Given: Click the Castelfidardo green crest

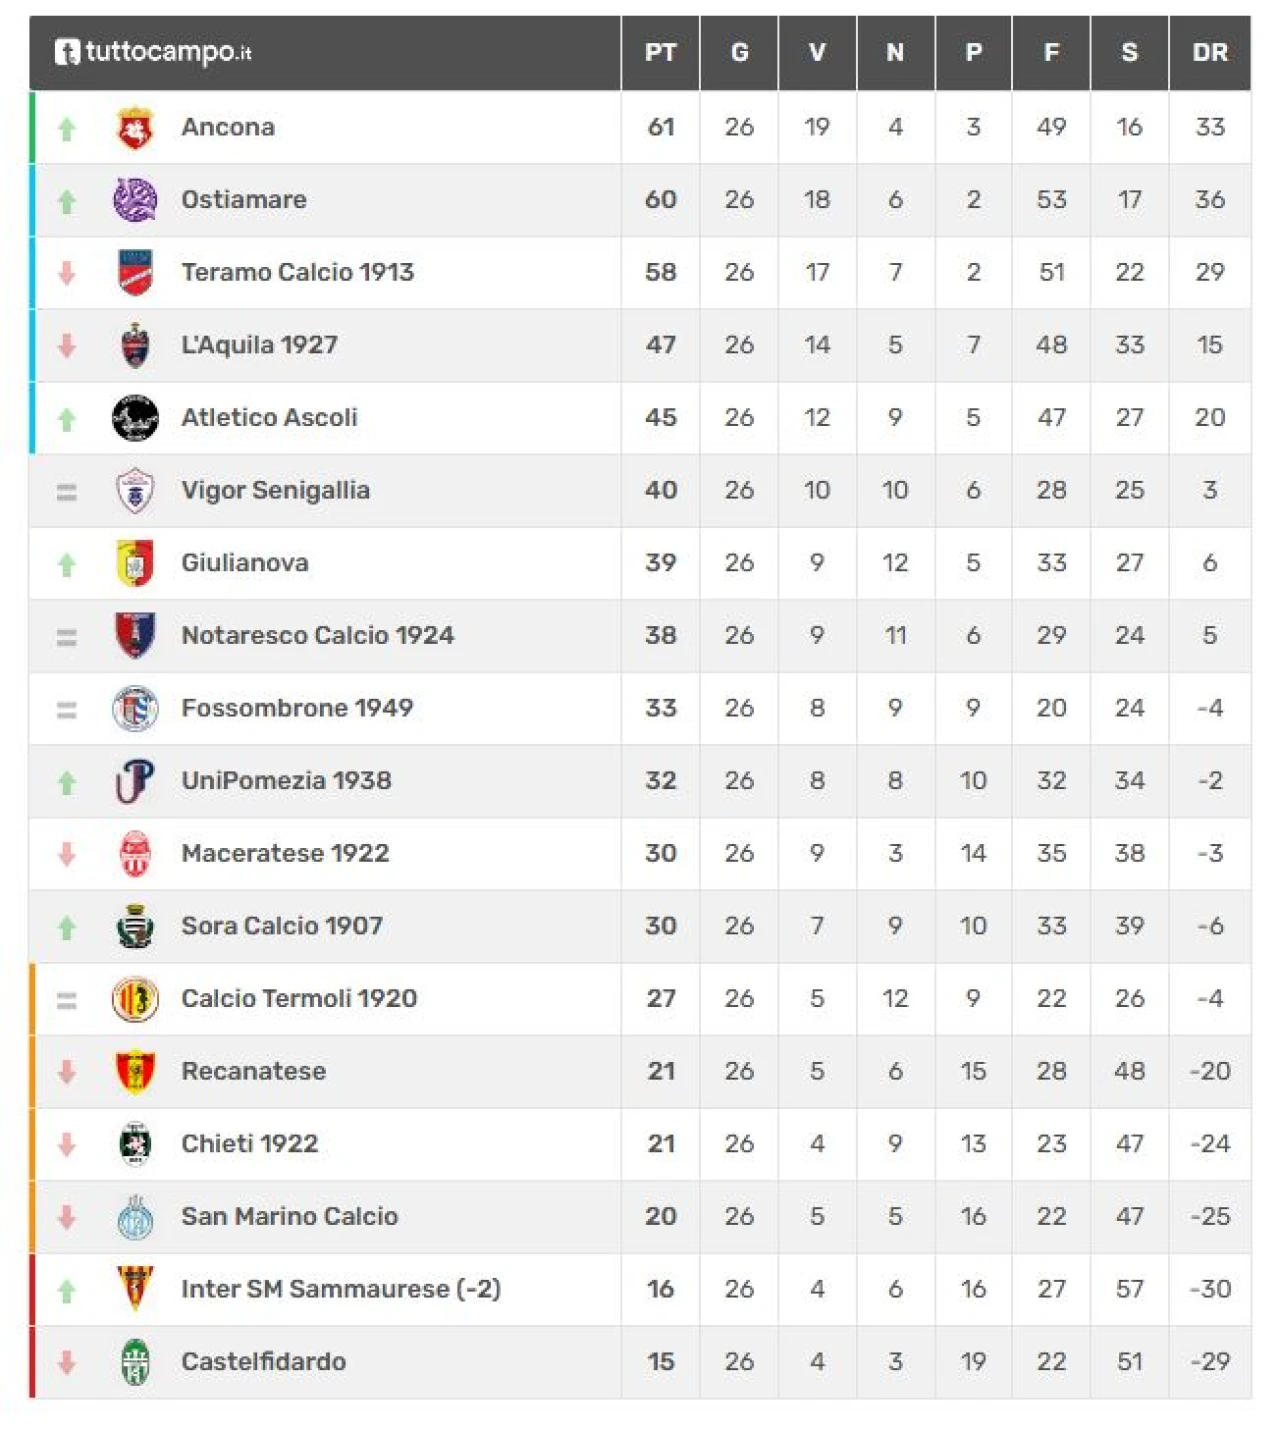Looking at the screenshot, I should [x=135, y=1362].
